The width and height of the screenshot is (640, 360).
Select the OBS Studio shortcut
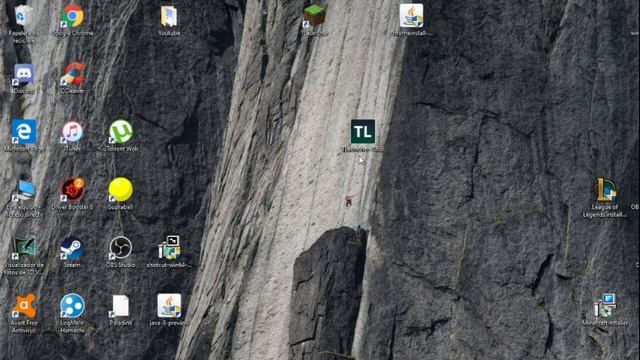121,248
